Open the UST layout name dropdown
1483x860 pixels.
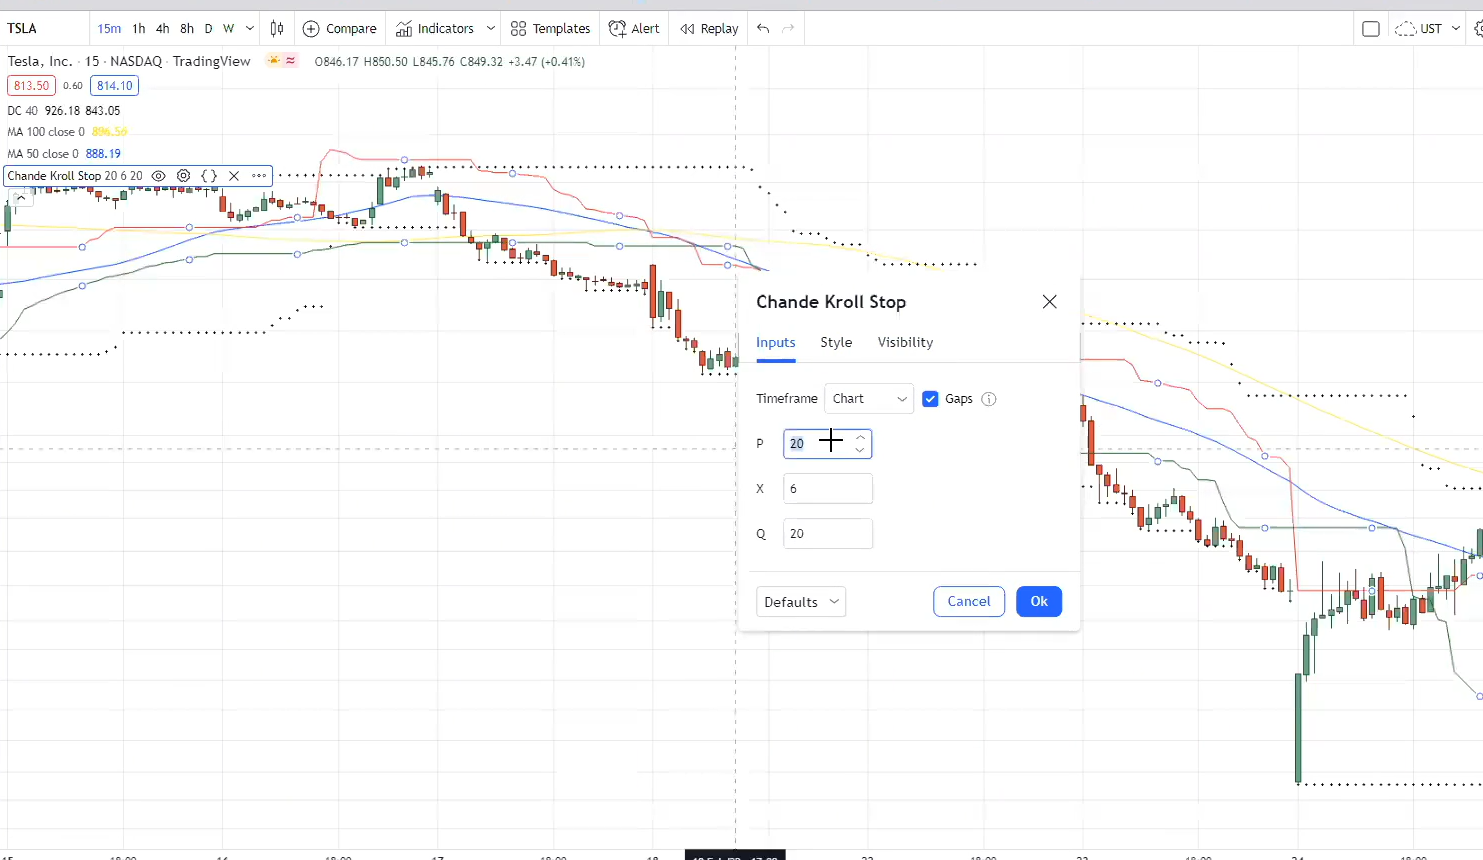1439,28
